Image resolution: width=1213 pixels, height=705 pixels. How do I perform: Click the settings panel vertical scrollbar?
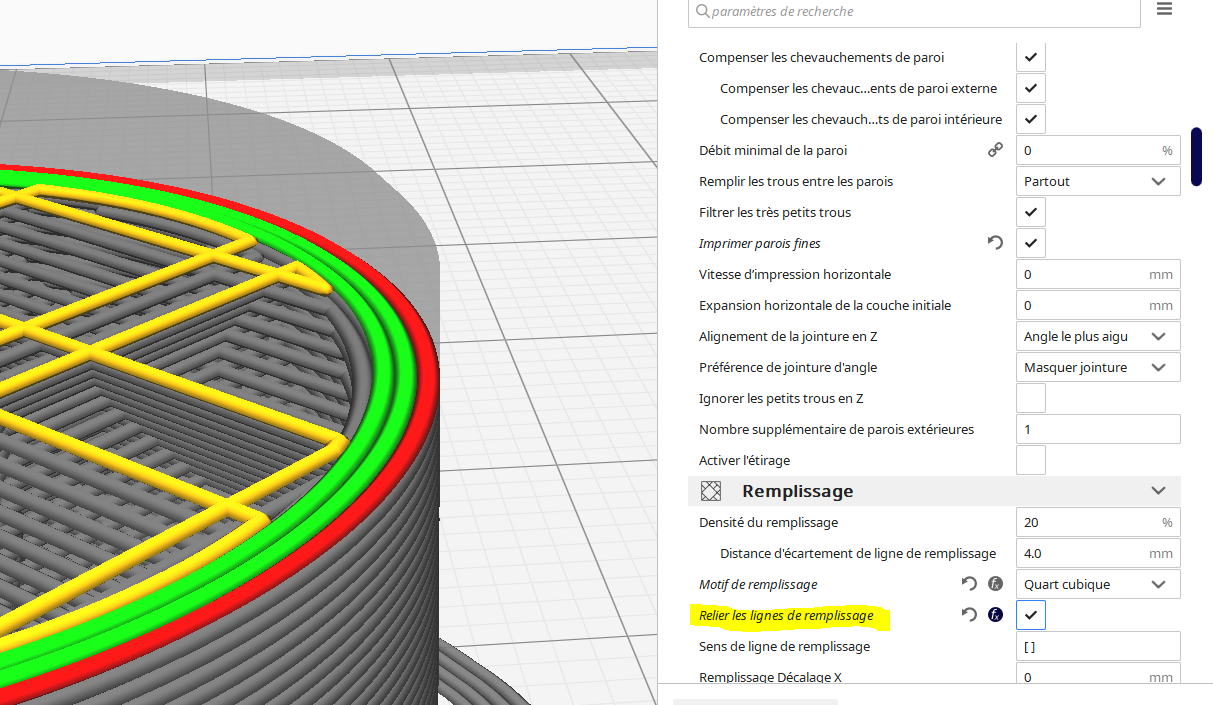(x=1196, y=156)
